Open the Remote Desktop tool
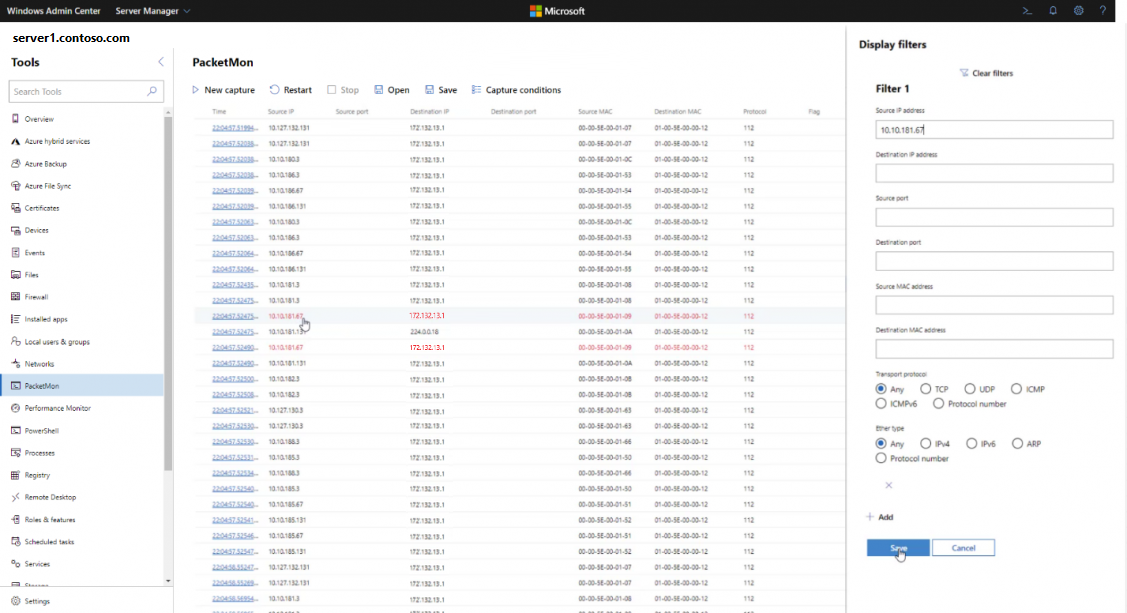 (x=50, y=497)
